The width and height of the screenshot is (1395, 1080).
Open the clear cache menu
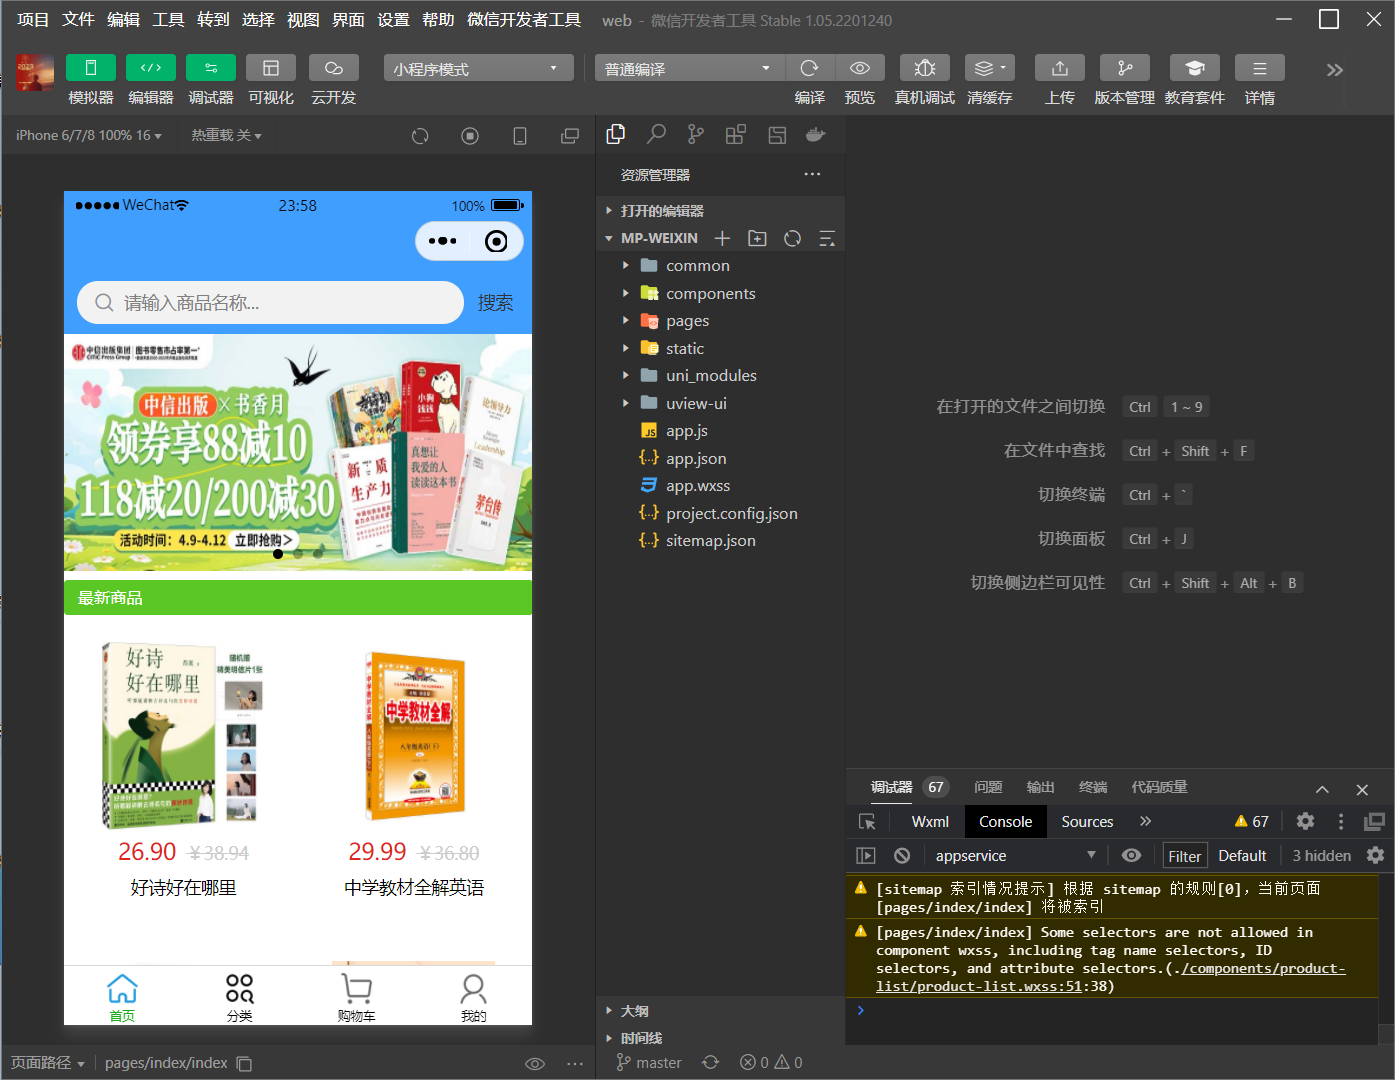pos(990,68)
